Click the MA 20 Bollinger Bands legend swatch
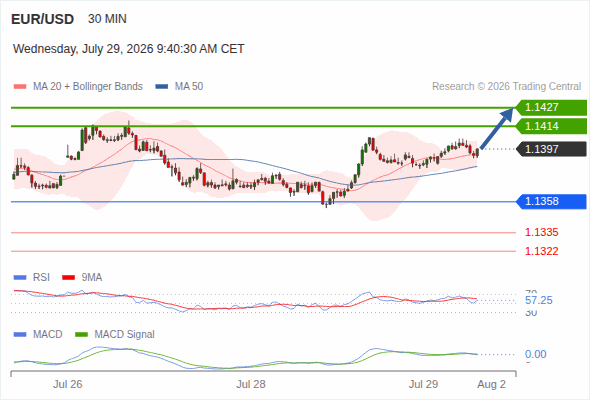 [20, 87]
